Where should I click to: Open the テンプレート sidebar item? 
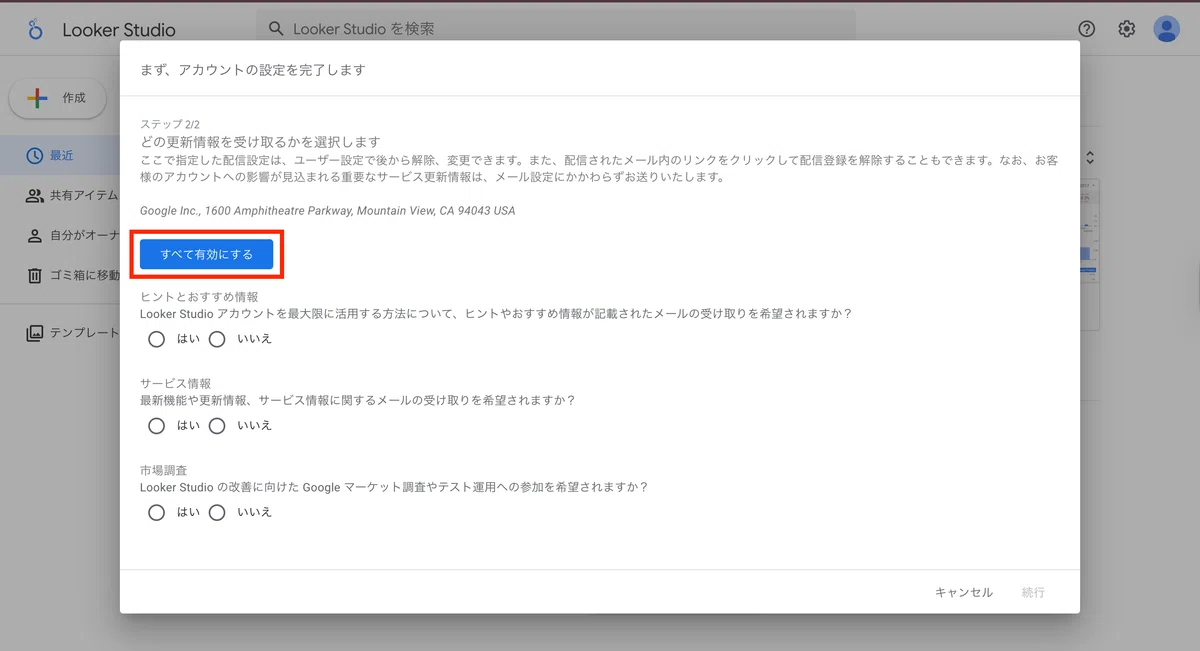(60, 333)
